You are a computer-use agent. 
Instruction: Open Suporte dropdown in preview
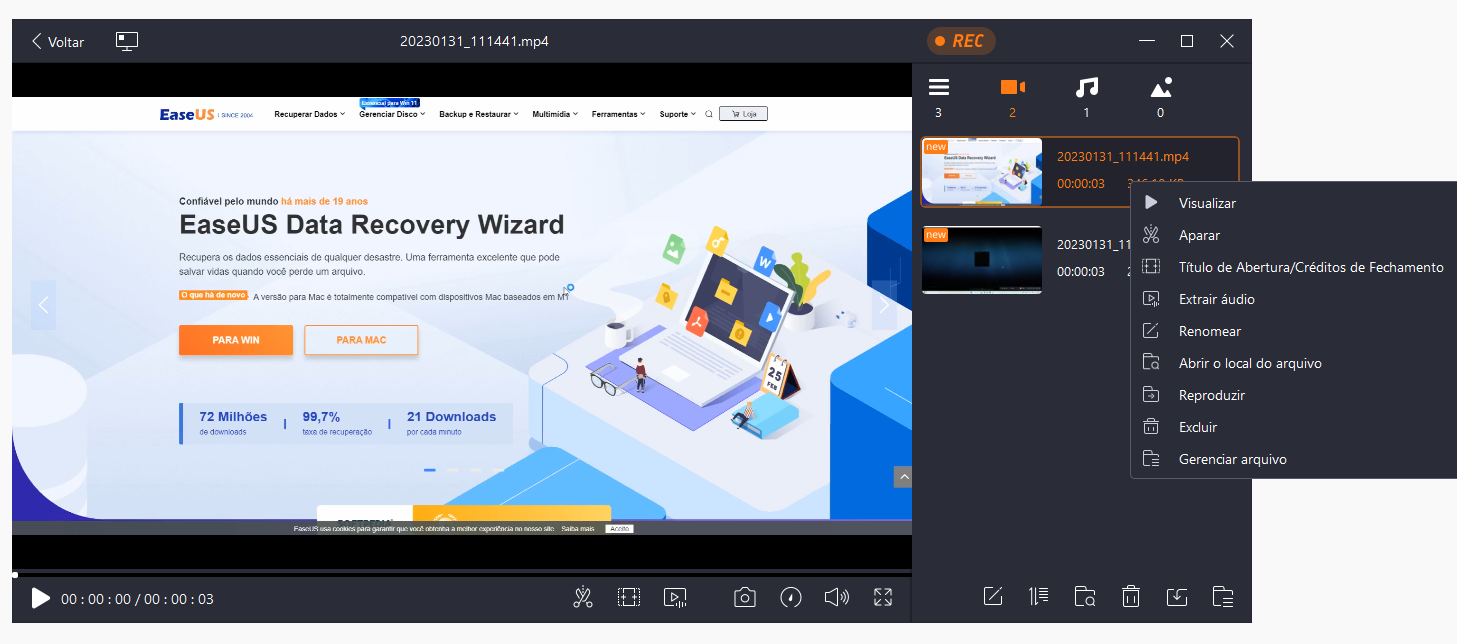pyautogui.click(x=678, y=114)
